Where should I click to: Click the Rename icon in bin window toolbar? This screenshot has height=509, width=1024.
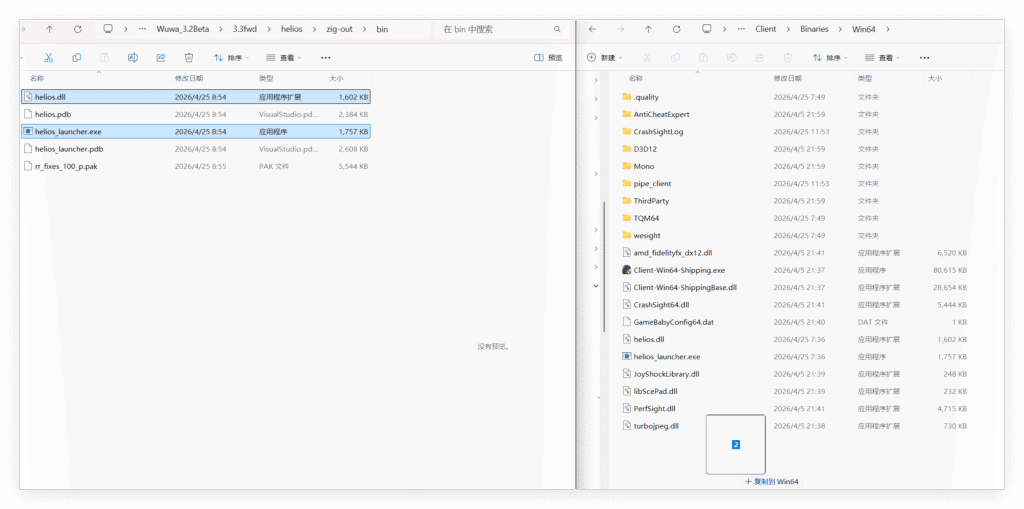click(132, 57)
